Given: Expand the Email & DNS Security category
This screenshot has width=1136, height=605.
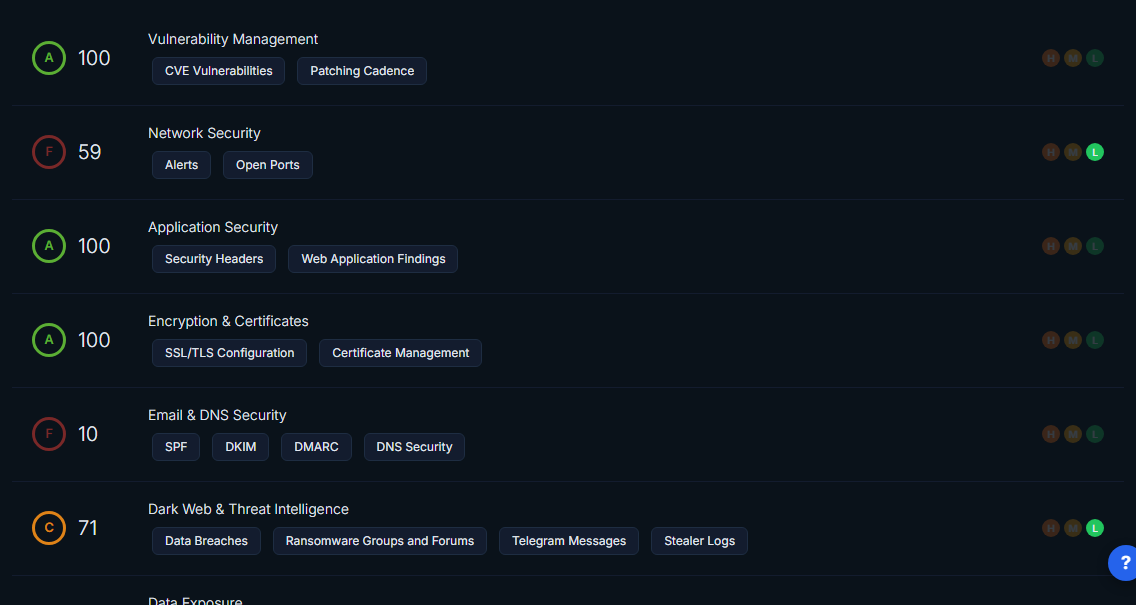Looking at the screenshot, I should (x=217, y=415).
